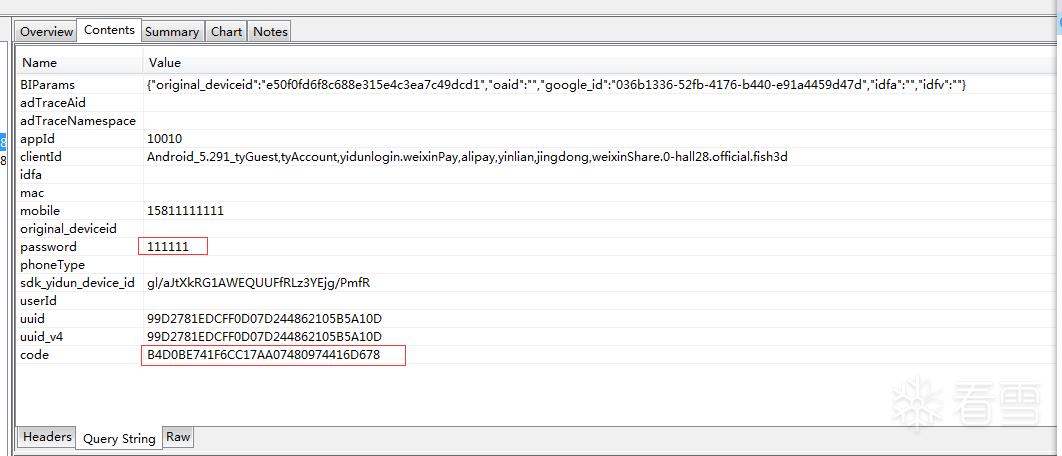Select the userId row
1062x456 pixels.
pyautogui.click(x=534, y=301)
